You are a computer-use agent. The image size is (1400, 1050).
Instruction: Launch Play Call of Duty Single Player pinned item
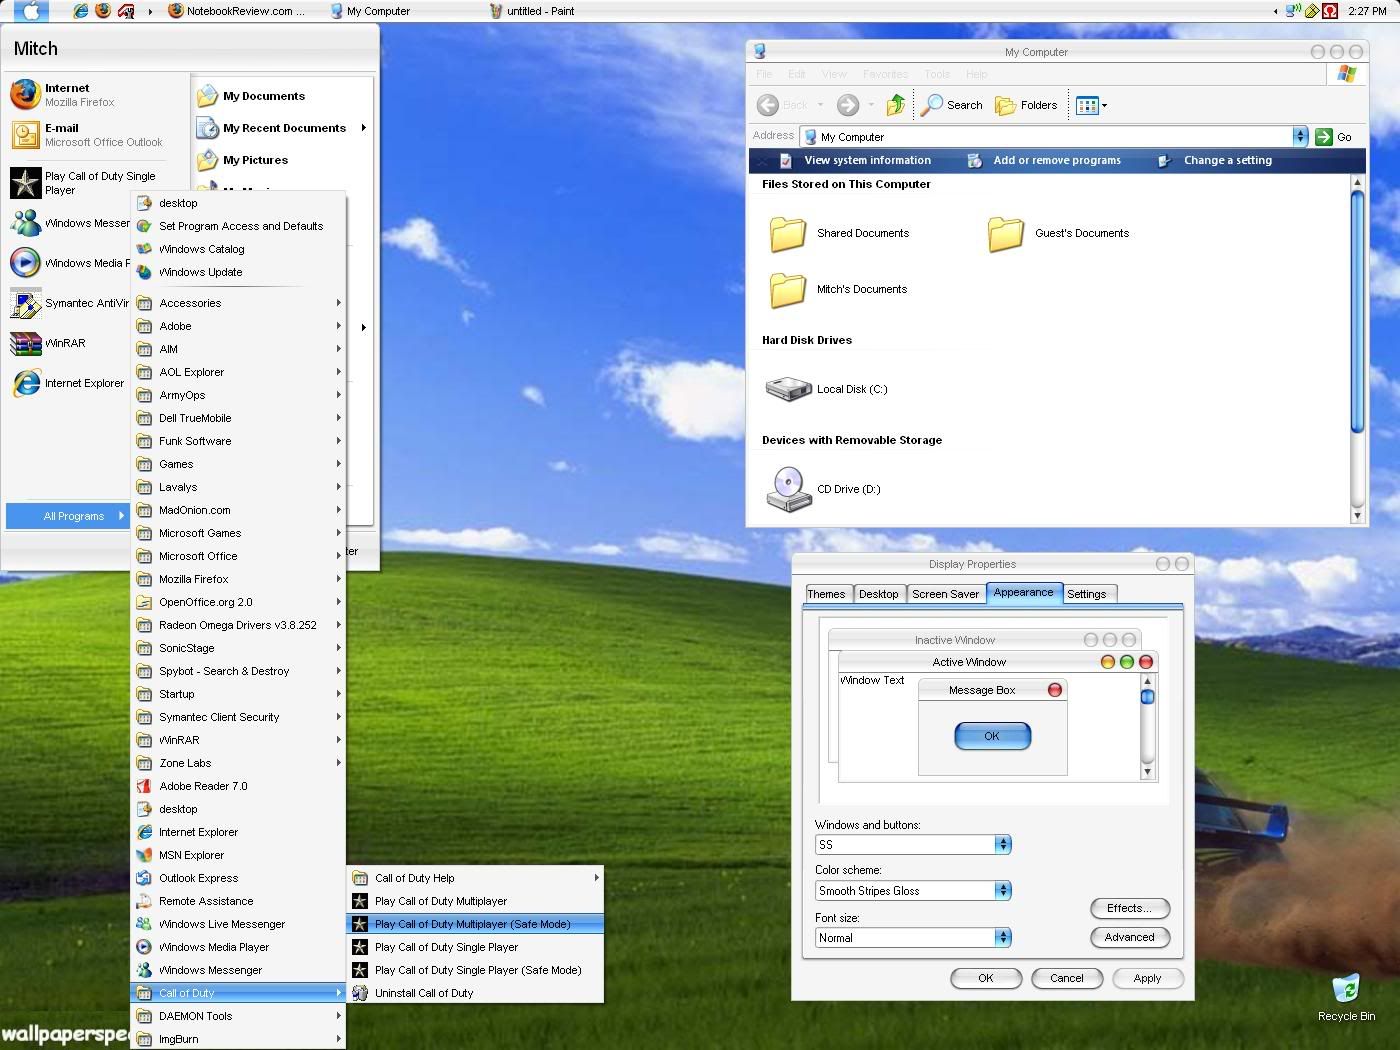[x=88, y=183]
